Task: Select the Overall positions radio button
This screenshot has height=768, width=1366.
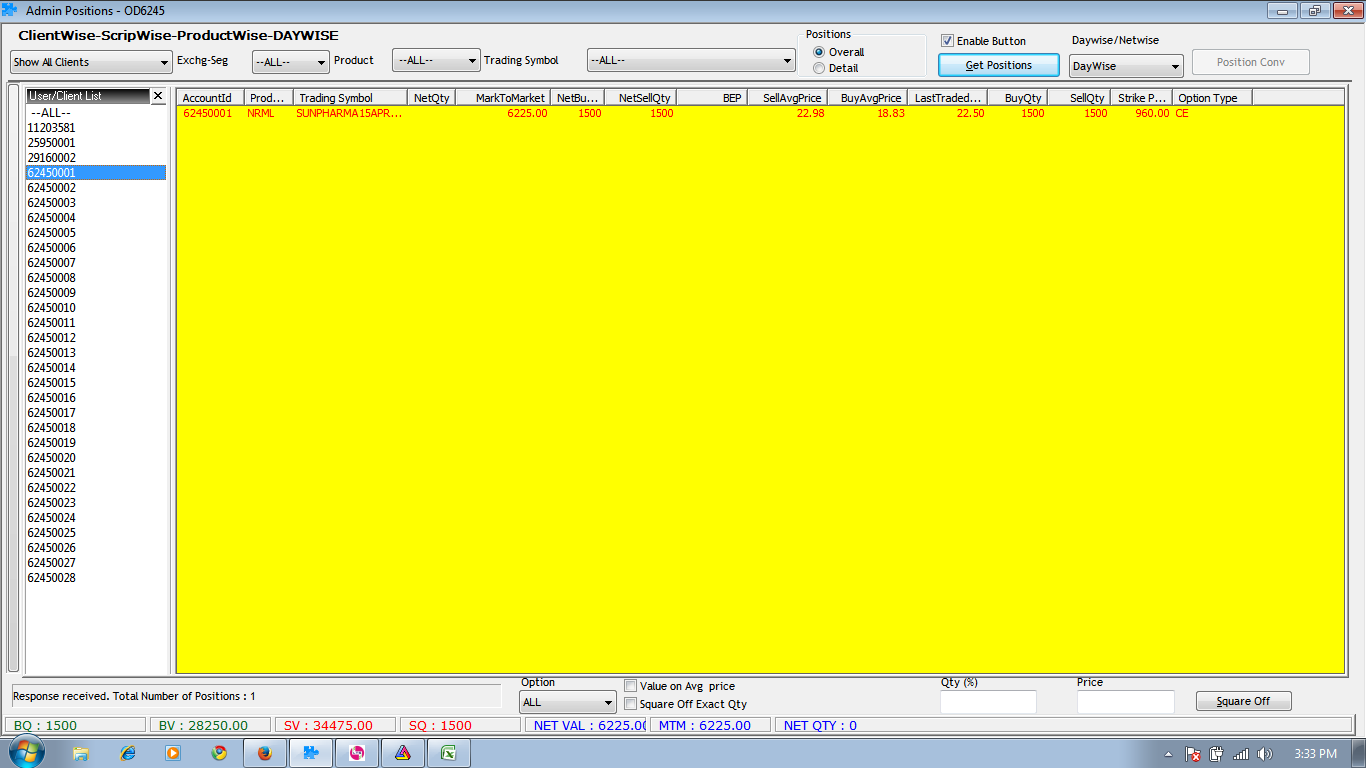Action: pos(819,52)
